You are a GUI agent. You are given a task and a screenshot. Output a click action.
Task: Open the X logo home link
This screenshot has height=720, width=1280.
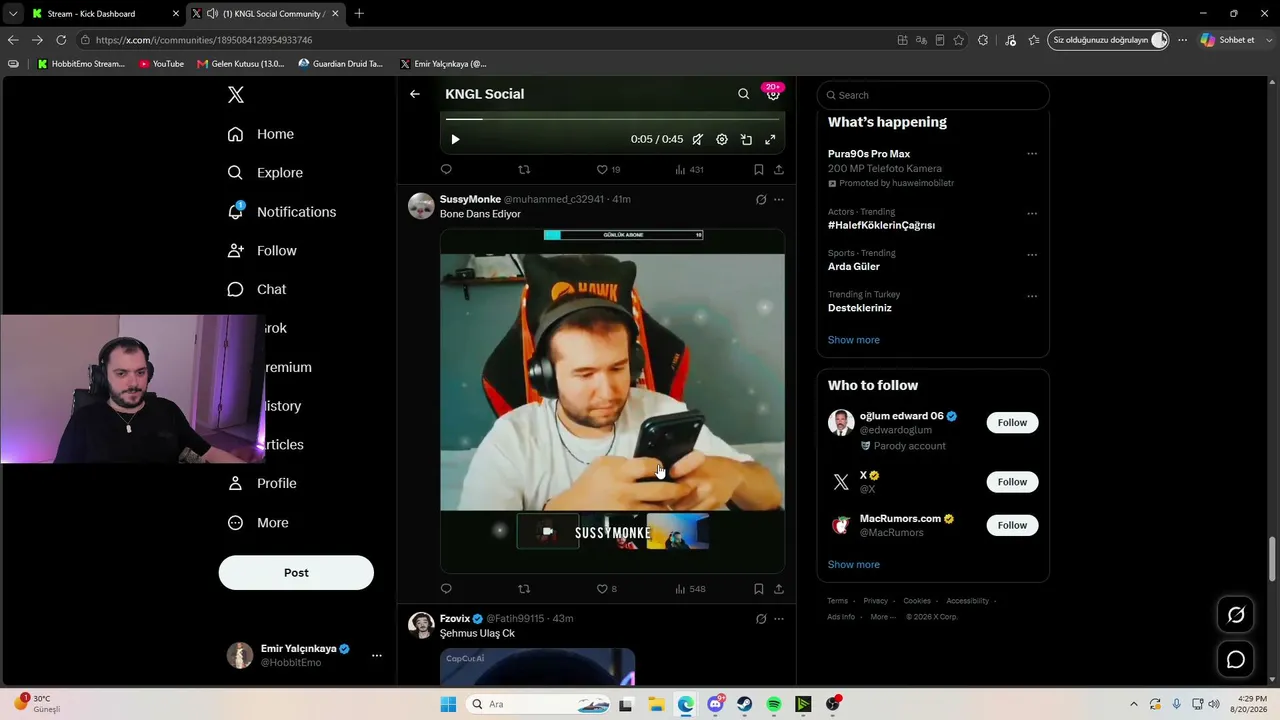[x=235, y=95]
